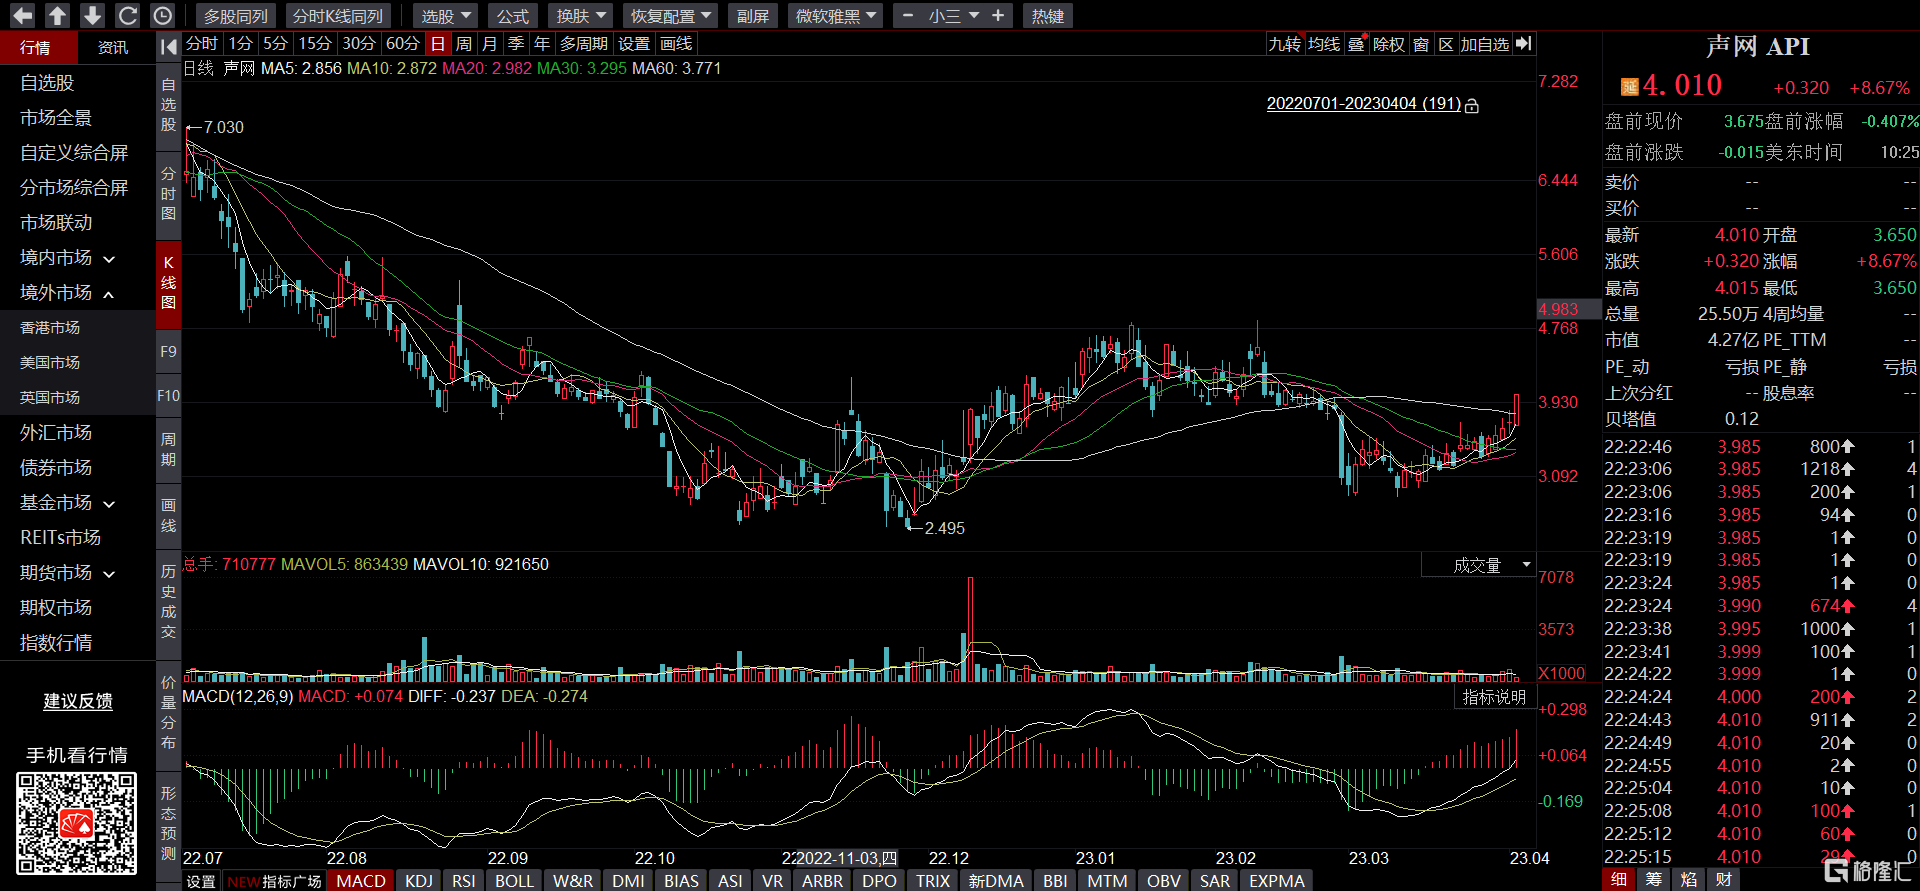Open the 成交量 indicator dropdown
1920x891 pixels.
coord(1478,565)
